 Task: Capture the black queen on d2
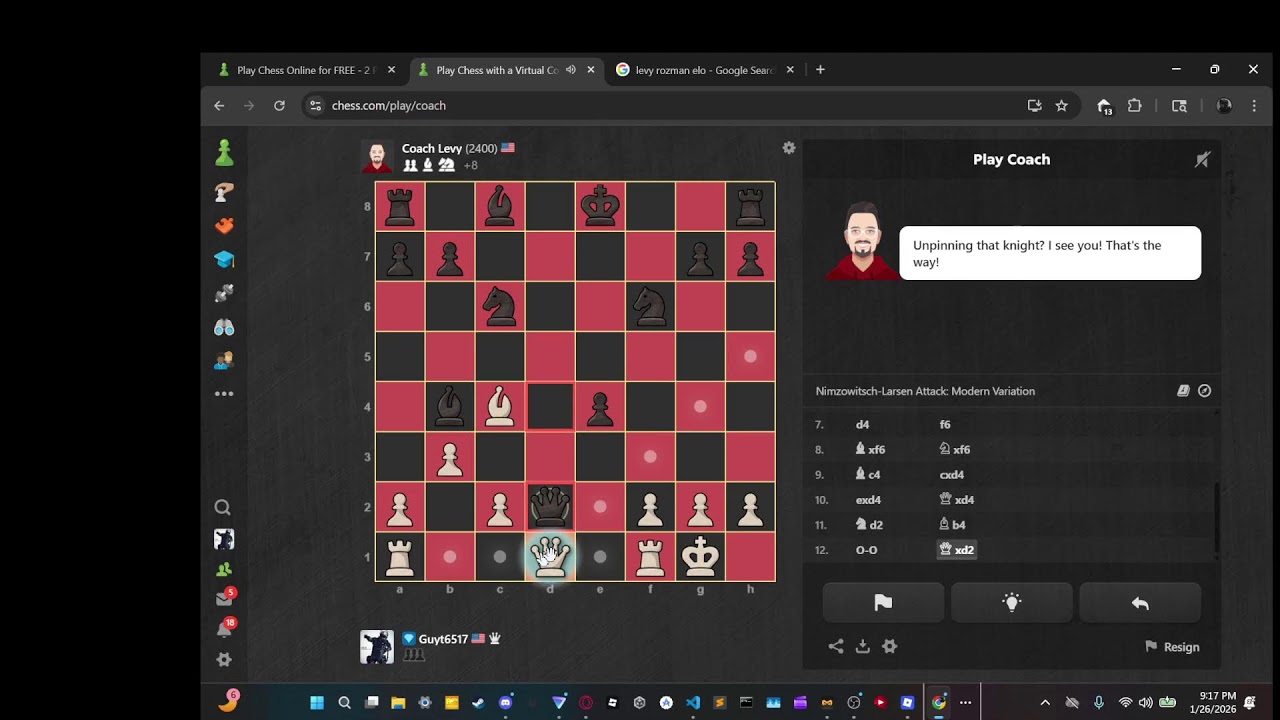(550, 507)
